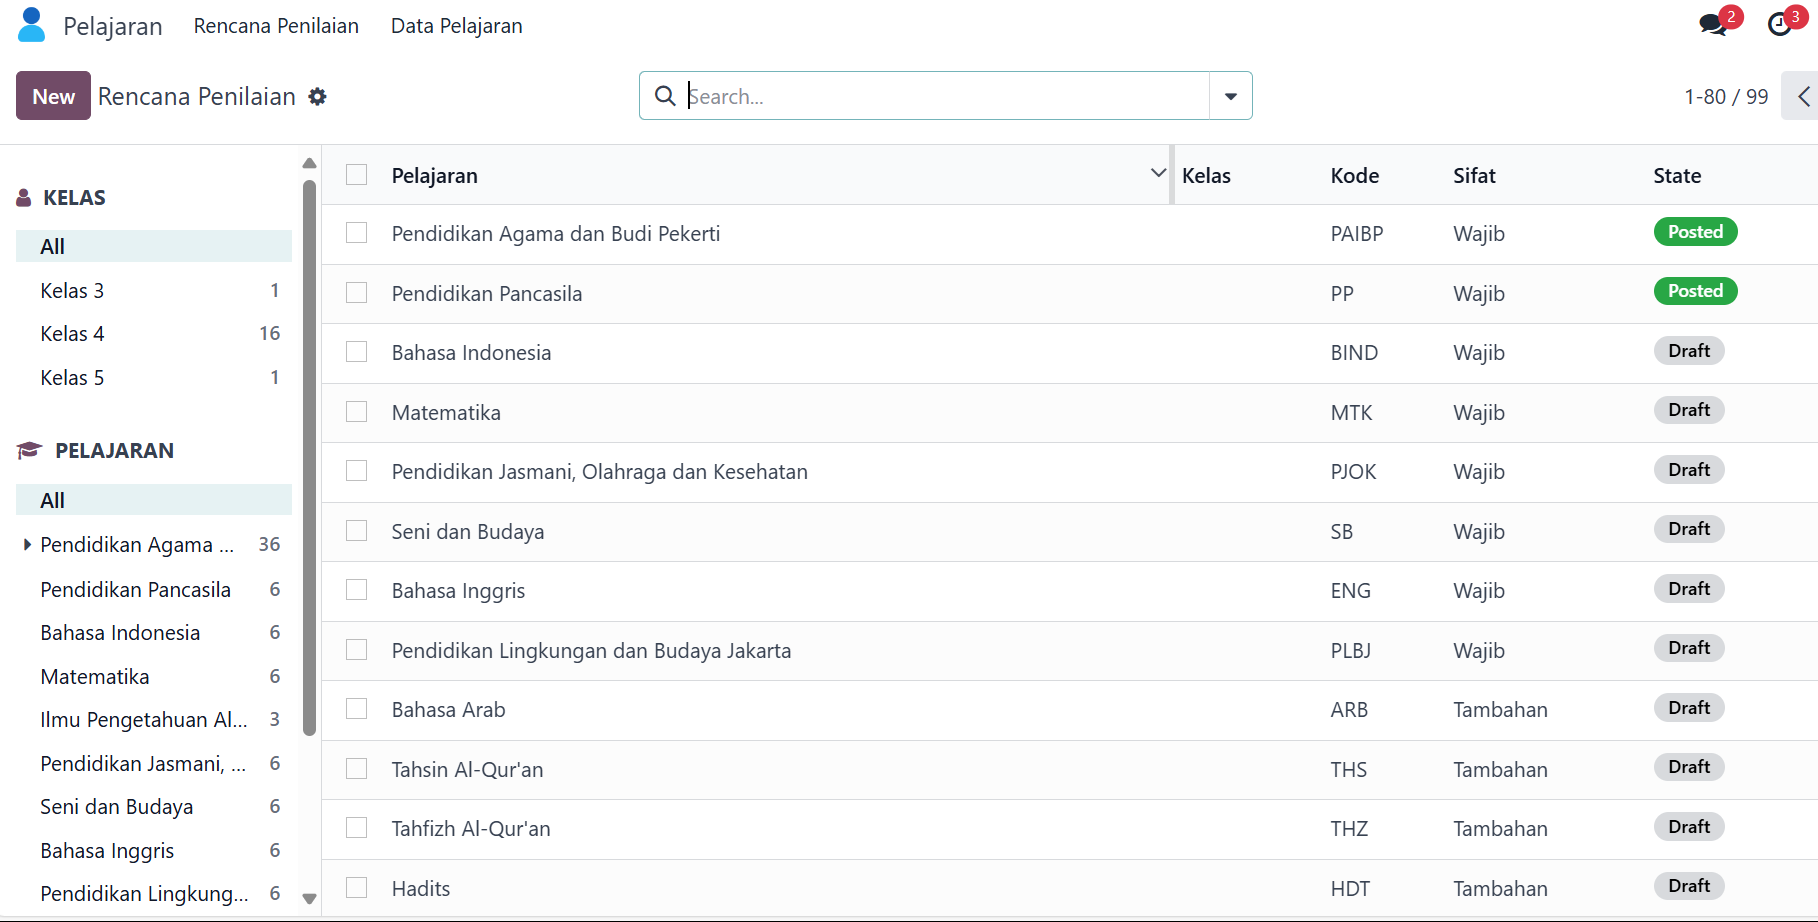
Task: Tick the select-all checkbox in header
Action: click(357, 175)
